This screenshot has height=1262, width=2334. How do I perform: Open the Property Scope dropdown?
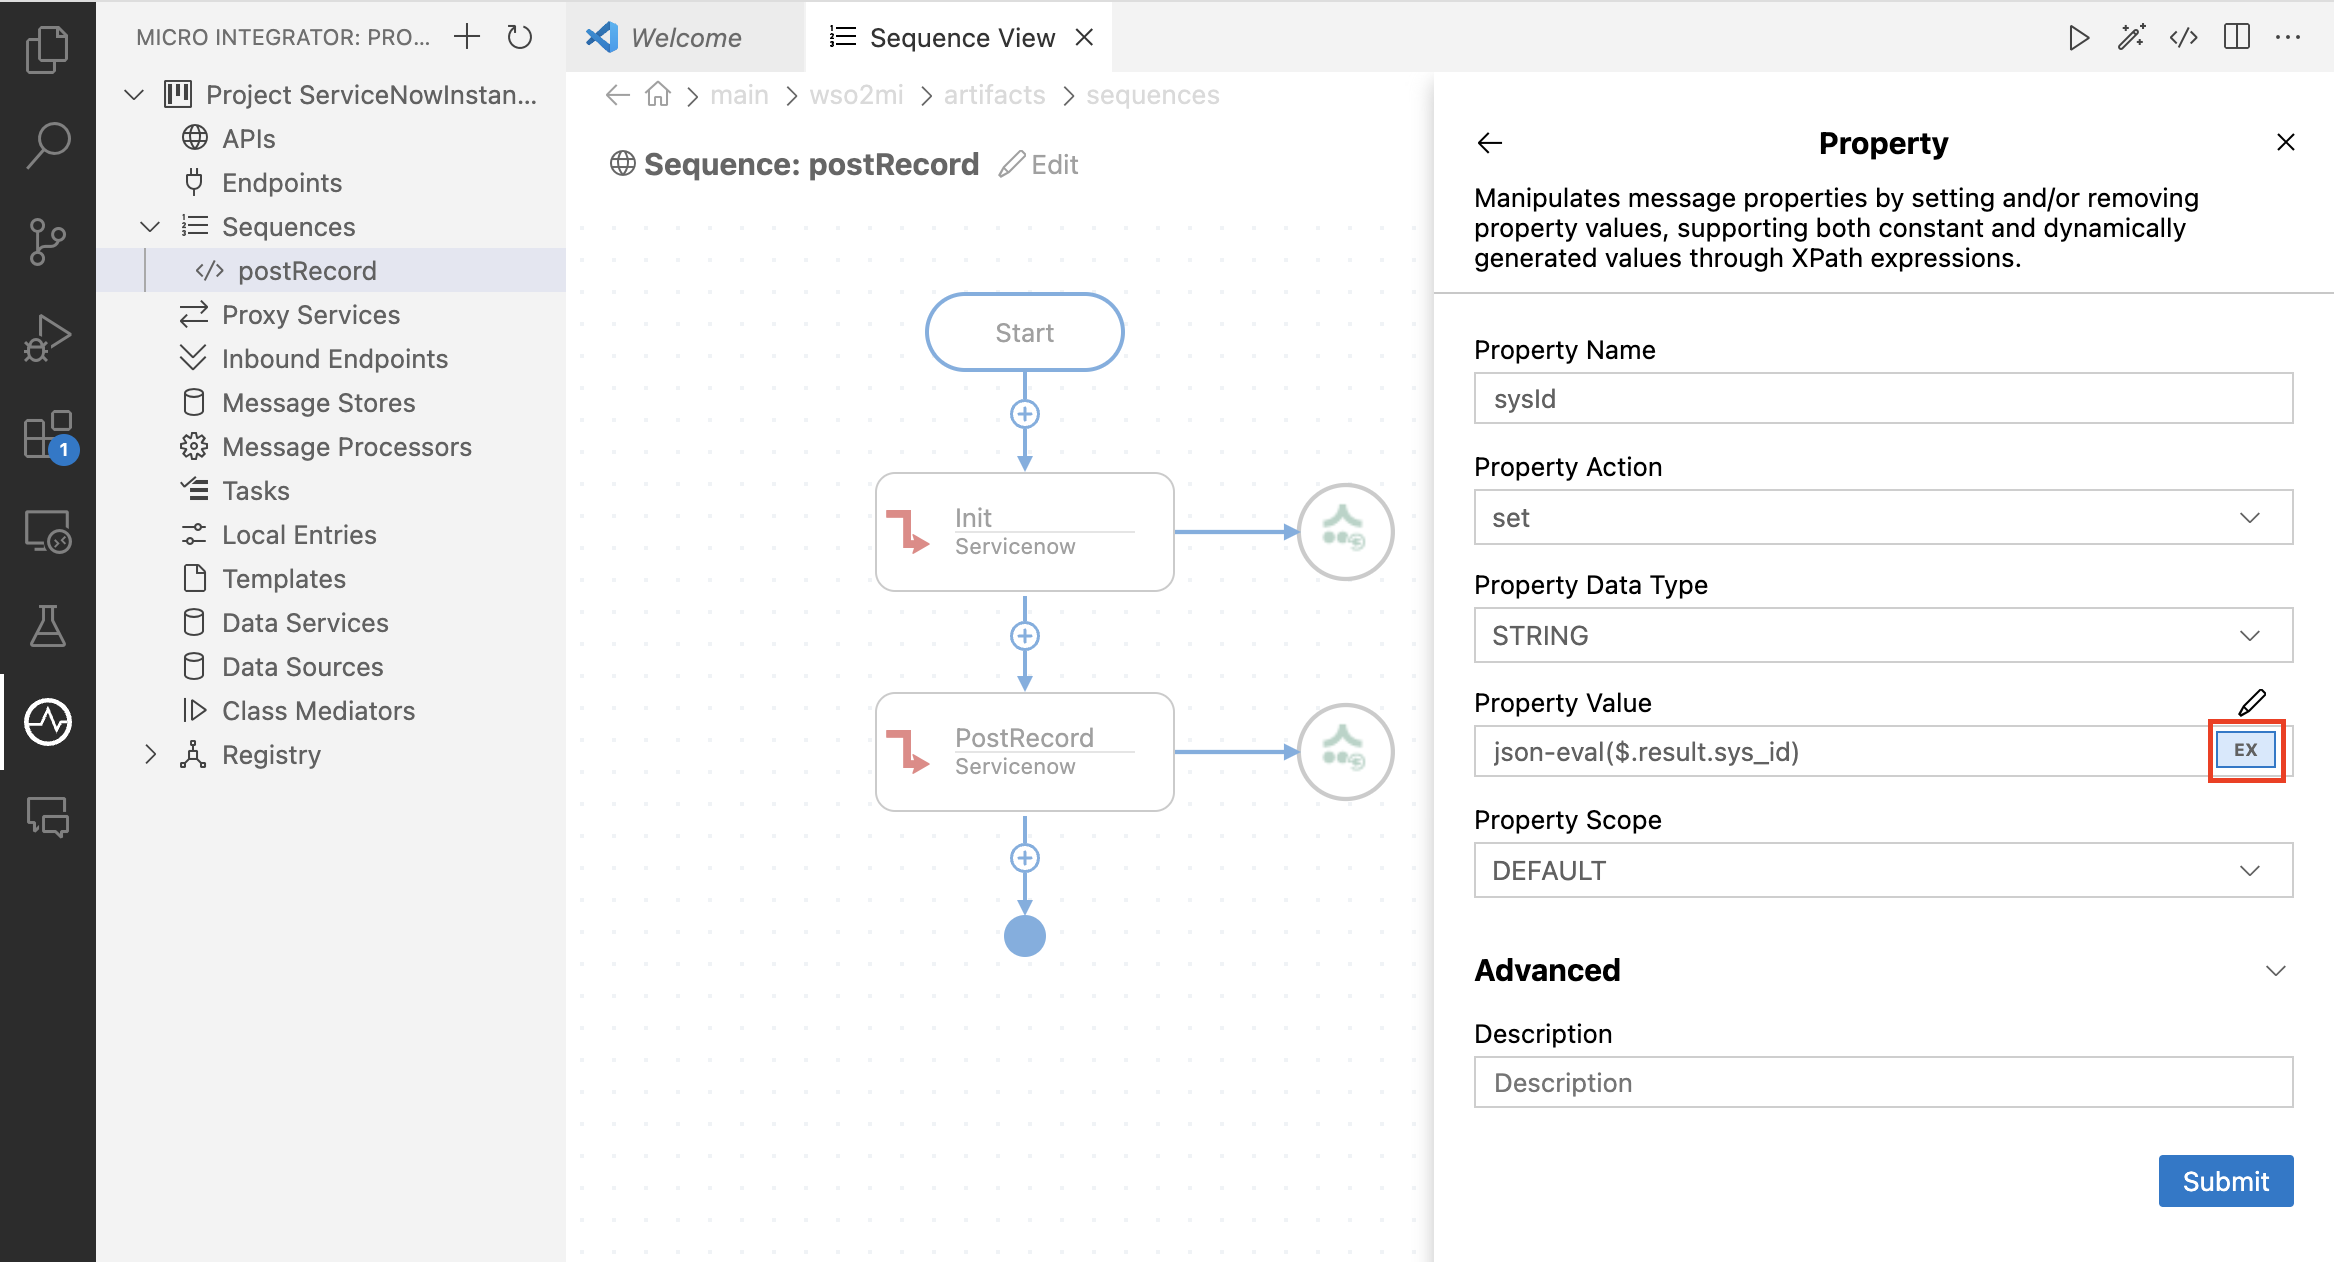click(x=1883, y=871)
